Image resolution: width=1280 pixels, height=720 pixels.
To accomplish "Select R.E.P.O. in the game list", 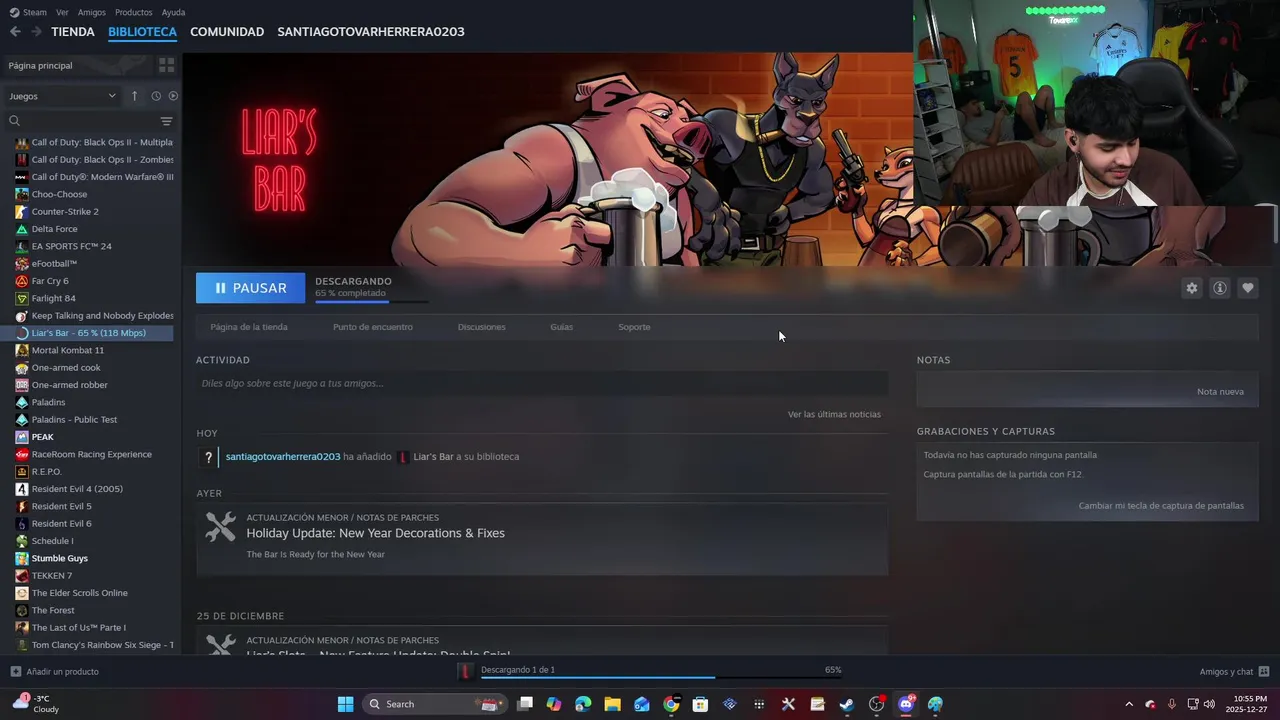I will point(46,472).
